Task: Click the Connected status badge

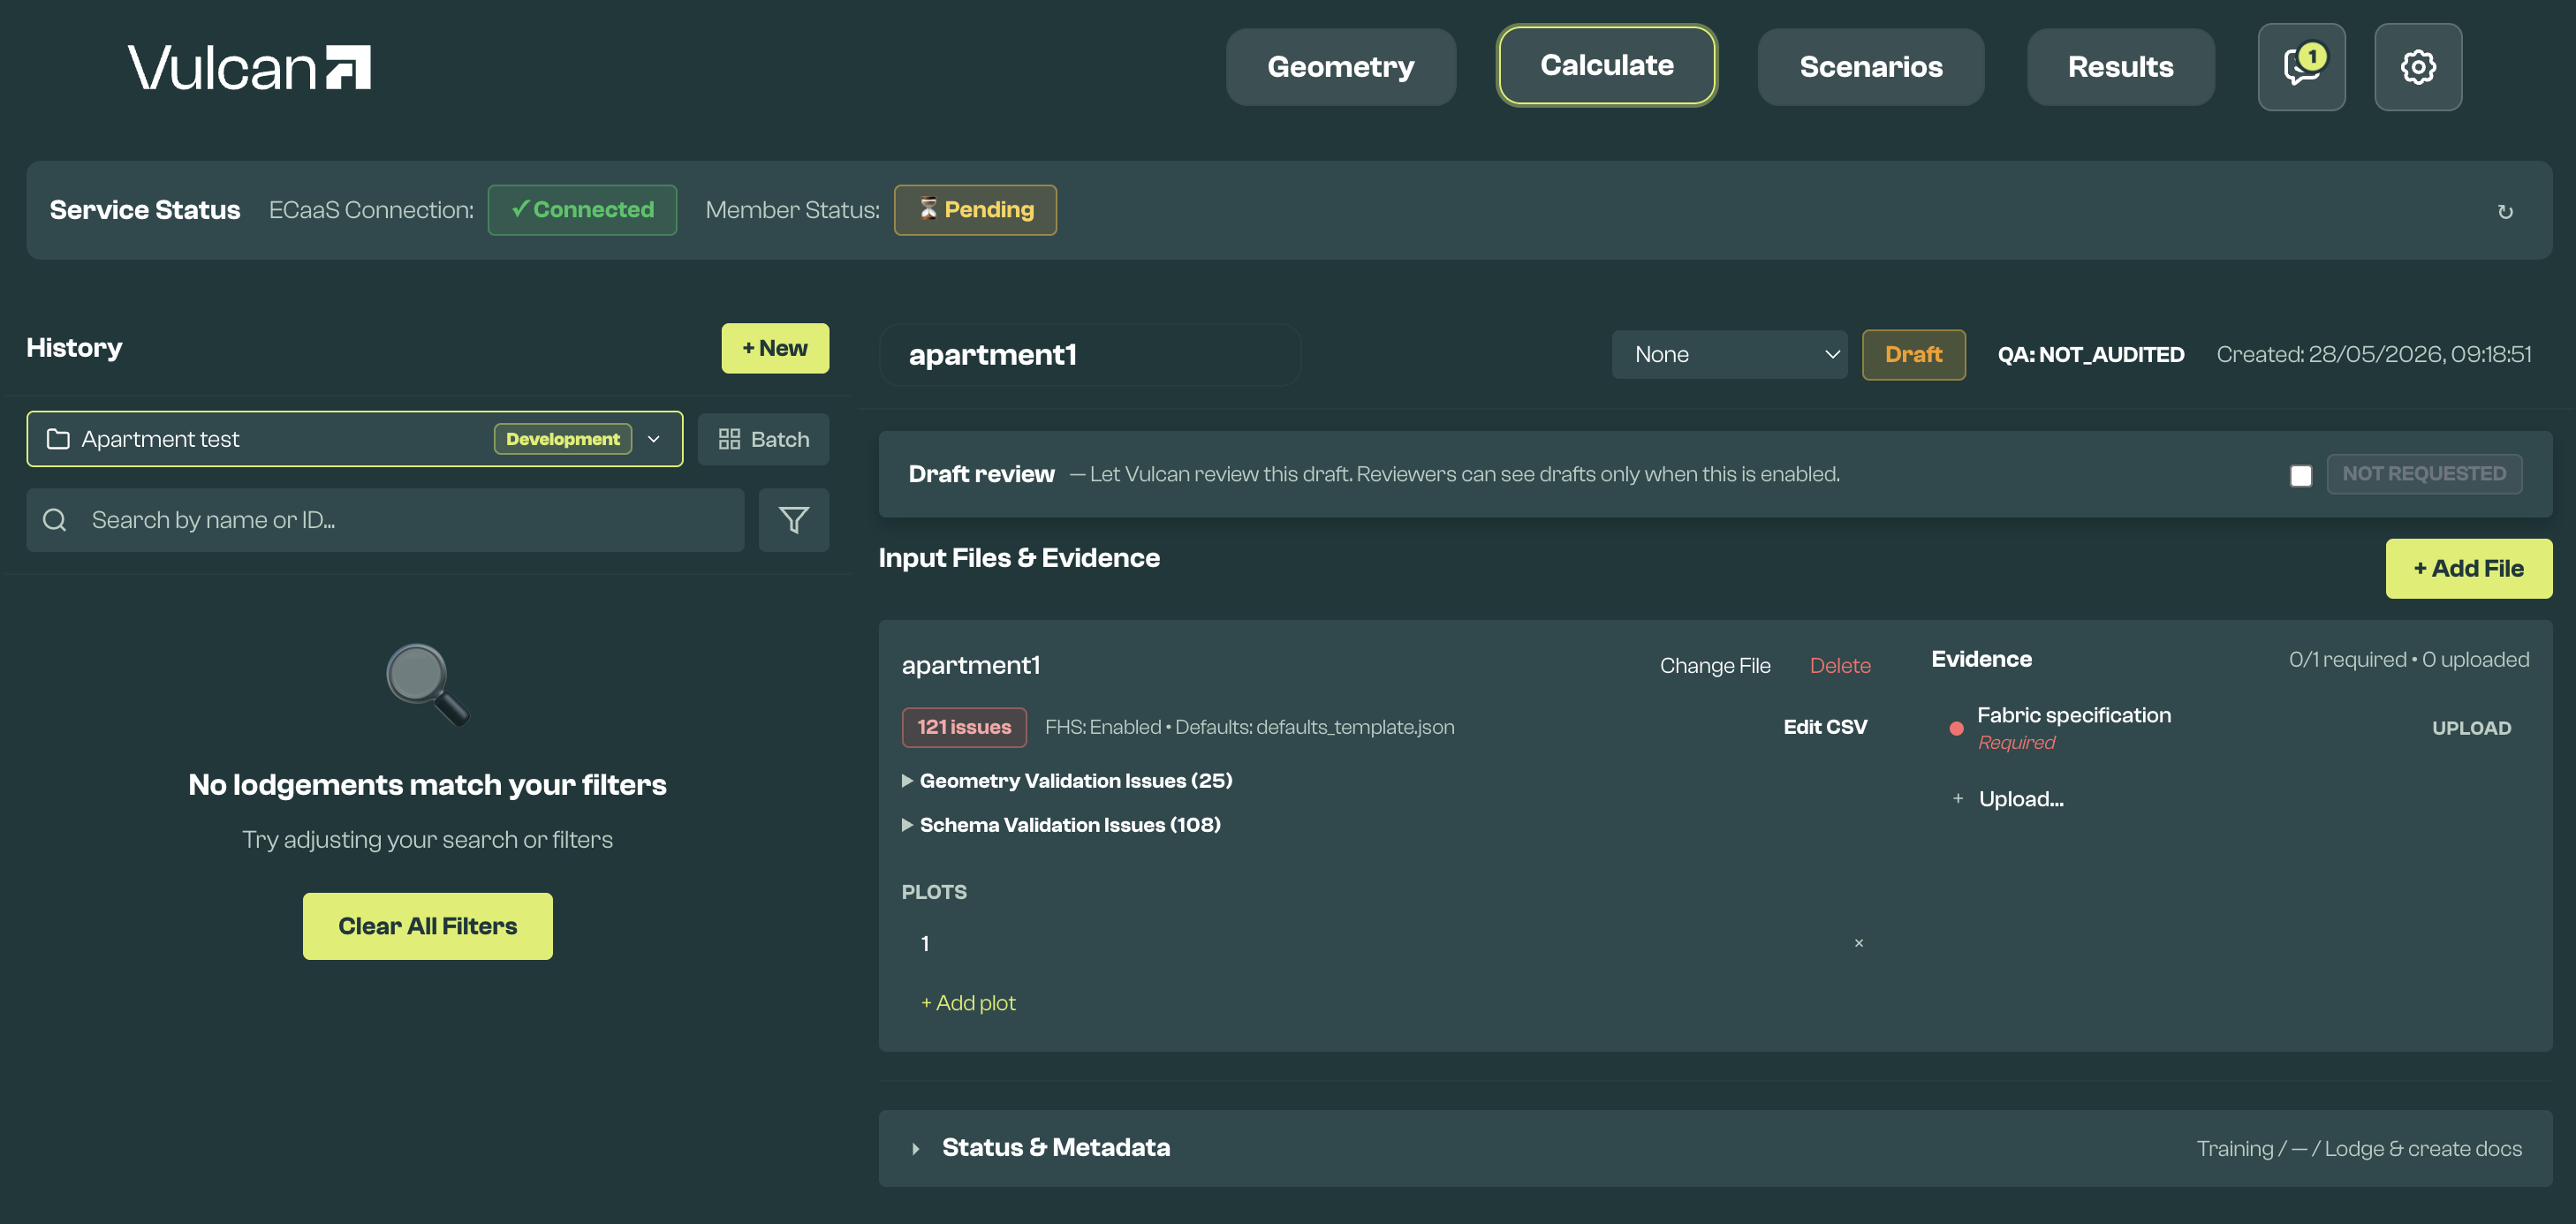Action: [582, 210]
